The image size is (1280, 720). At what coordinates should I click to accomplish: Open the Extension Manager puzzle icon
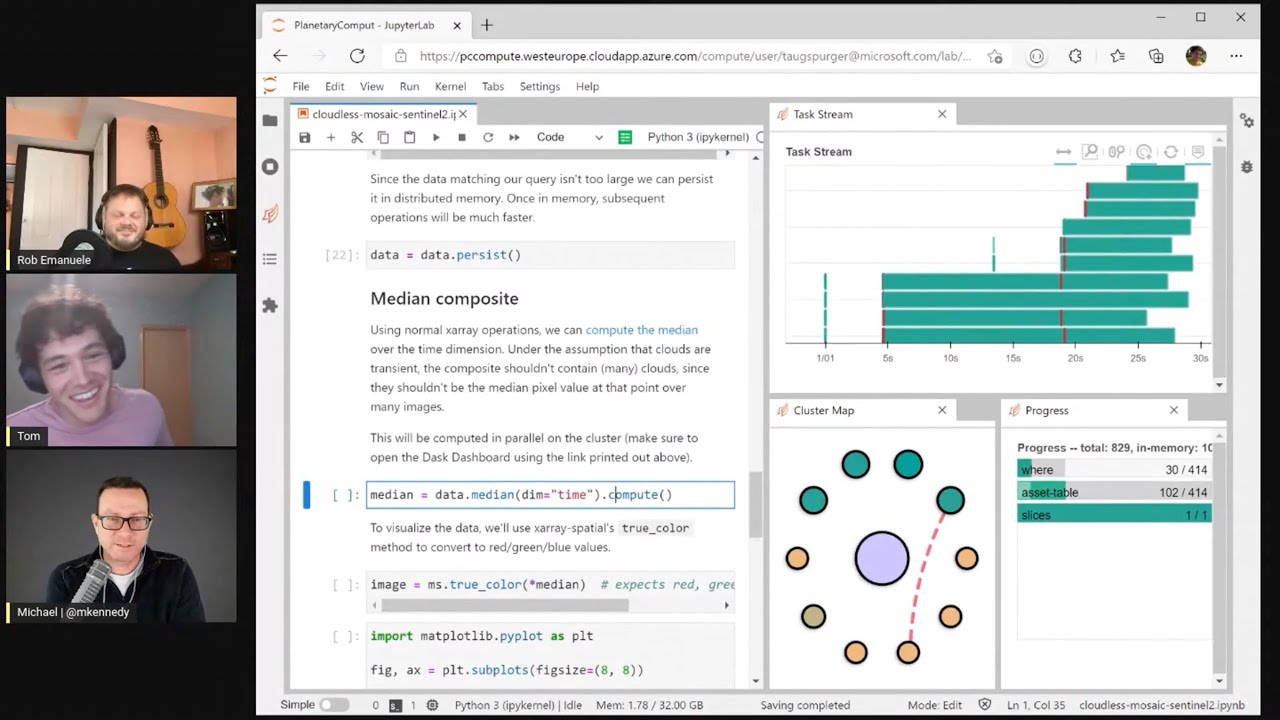[x=270, y=306]
